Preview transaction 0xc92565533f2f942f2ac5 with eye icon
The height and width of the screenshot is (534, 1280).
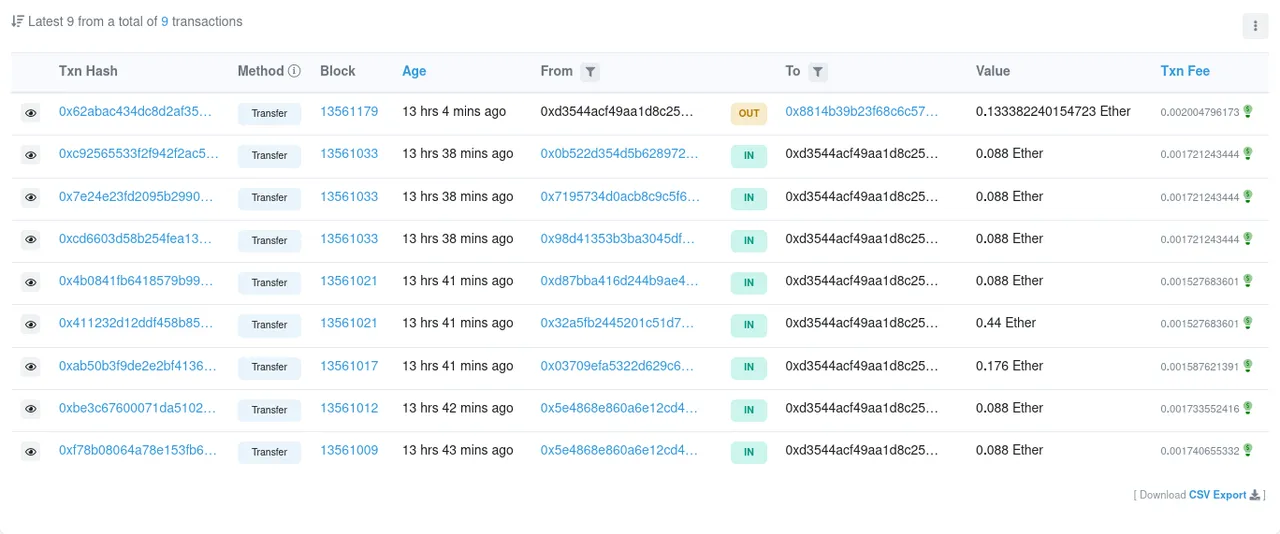click(31, 155)
